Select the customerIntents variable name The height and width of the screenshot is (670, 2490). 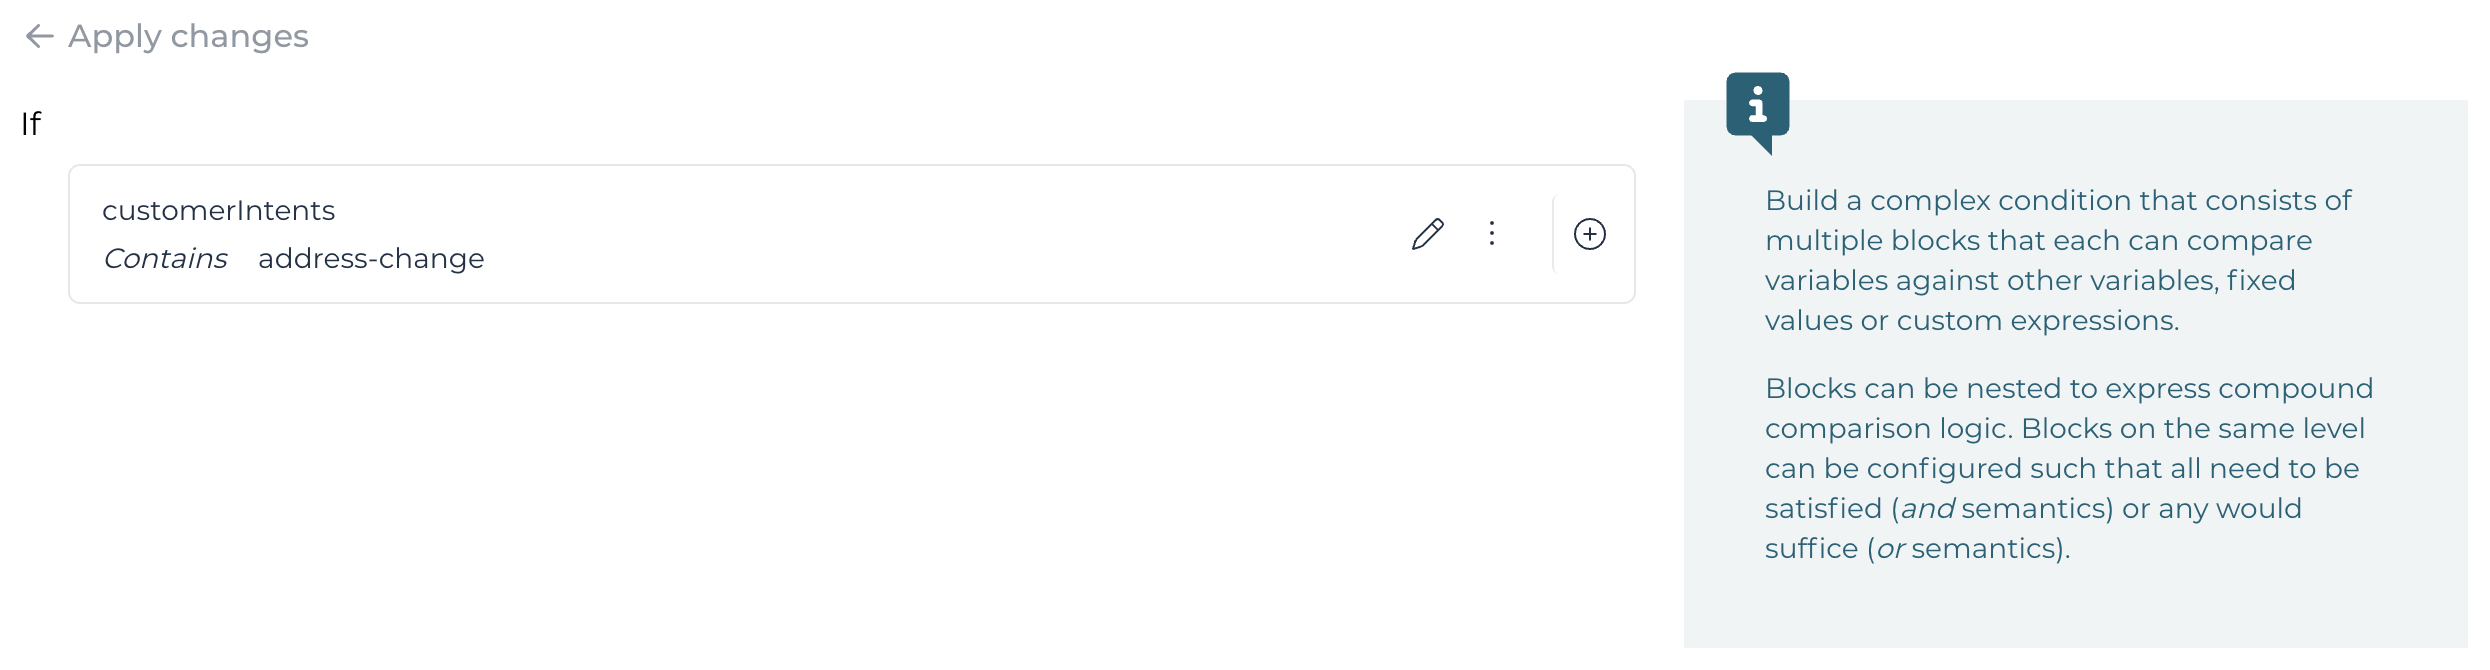218,211
